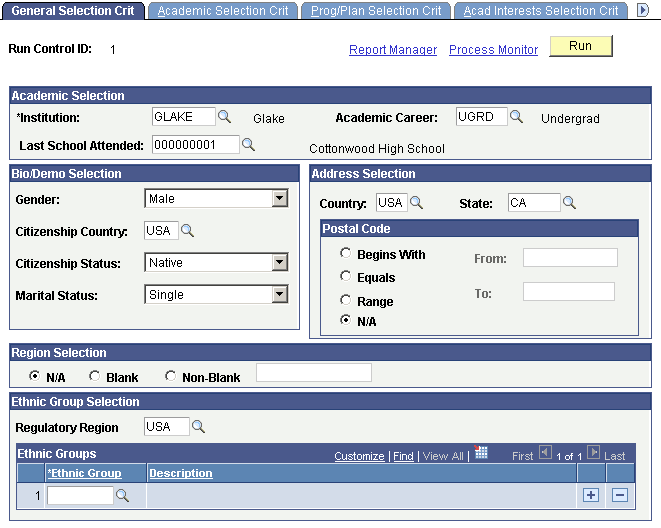Click the postal code From field
The image size is (661, 528).
[570, 257]
